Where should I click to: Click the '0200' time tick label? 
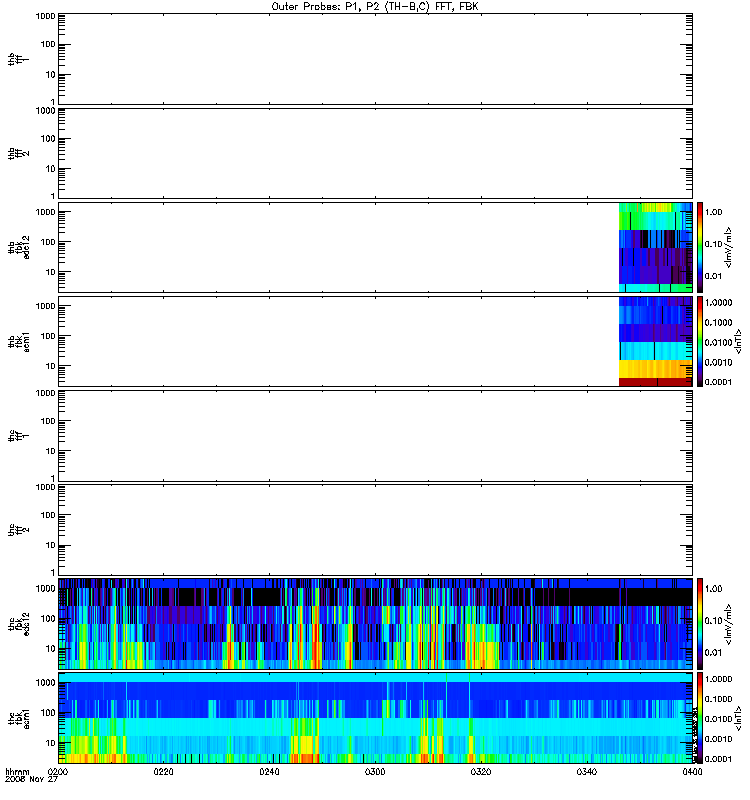coord(58,772)
